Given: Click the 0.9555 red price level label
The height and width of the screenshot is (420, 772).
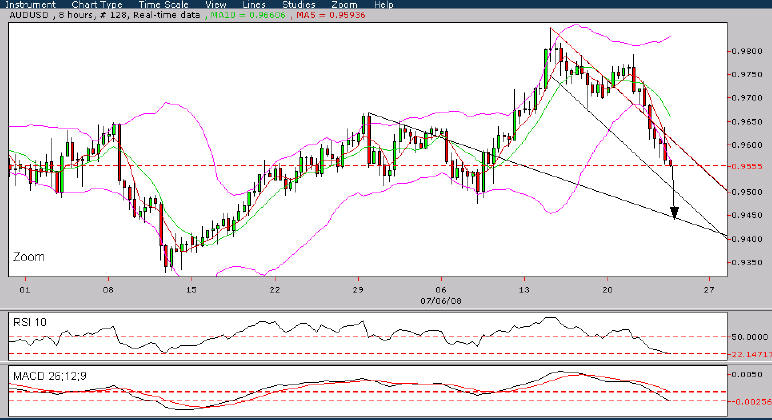Looking at the screenshot, I should [x=747, y=166].
